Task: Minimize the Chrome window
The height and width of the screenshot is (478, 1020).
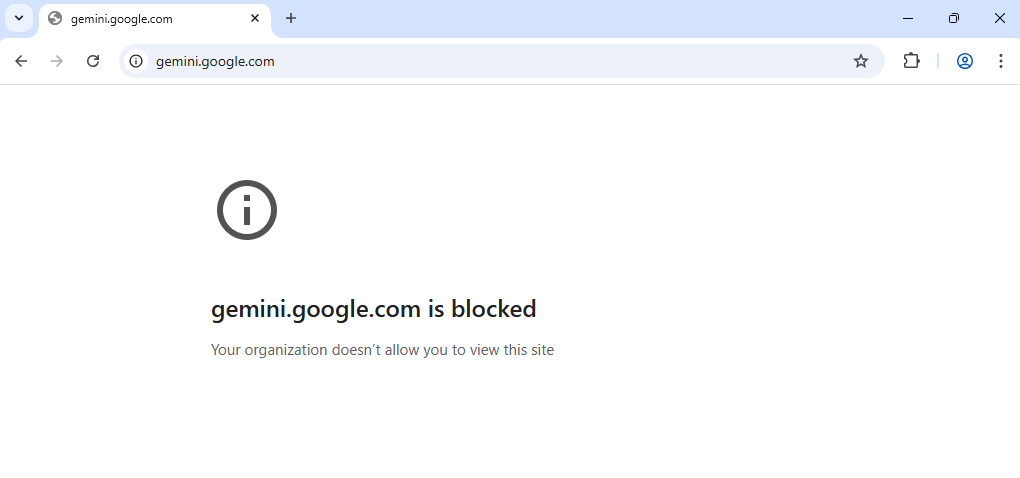Action: coord(908,18)
